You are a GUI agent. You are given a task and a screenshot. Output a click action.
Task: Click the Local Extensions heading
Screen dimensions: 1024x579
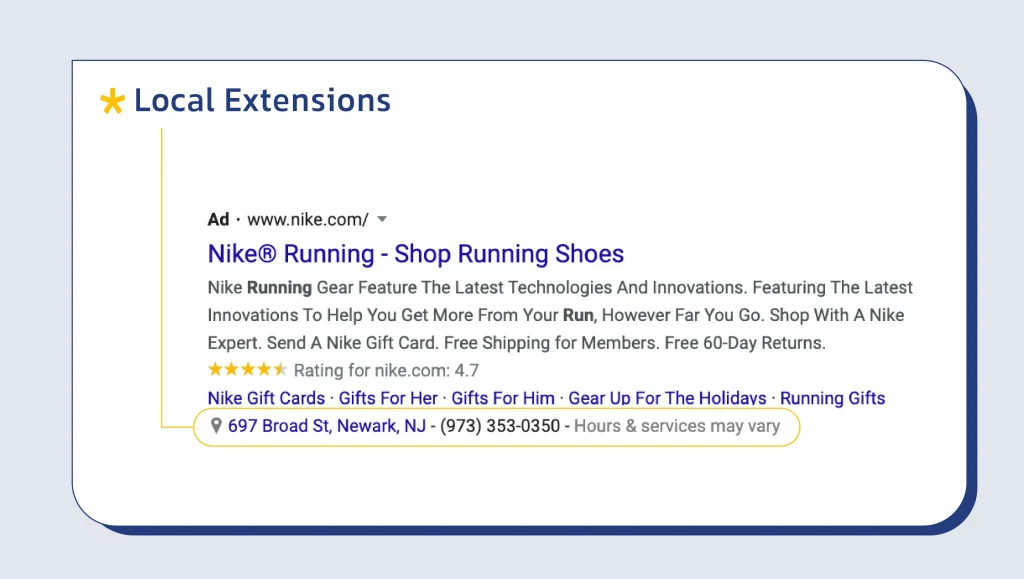[263, 101]
